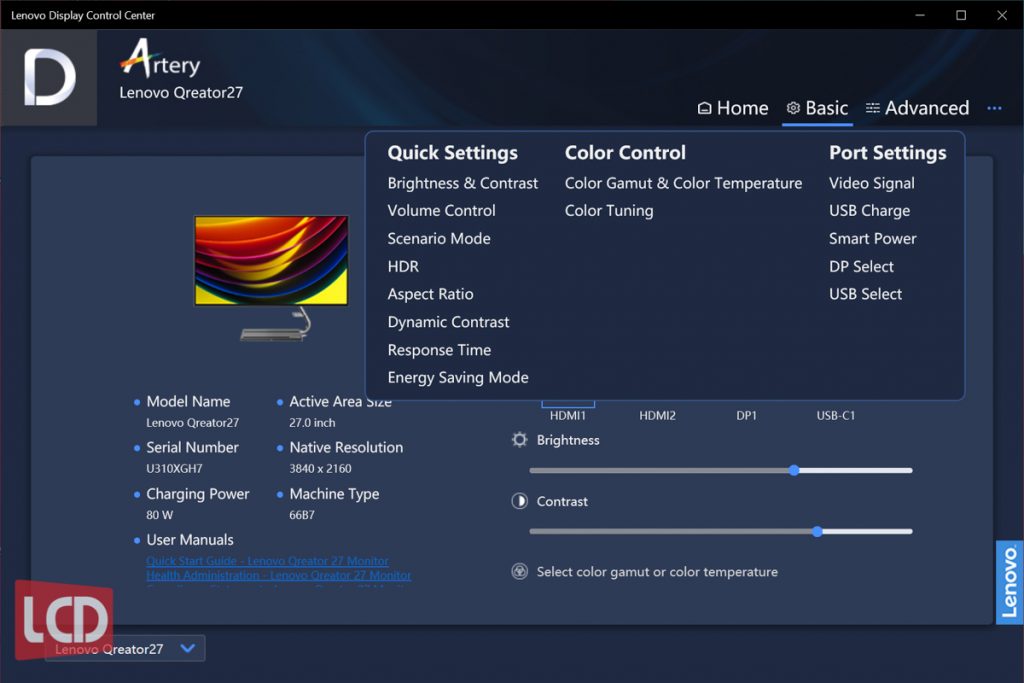
Task: Click the Contrast slider handle
Action: pos(817,532)
